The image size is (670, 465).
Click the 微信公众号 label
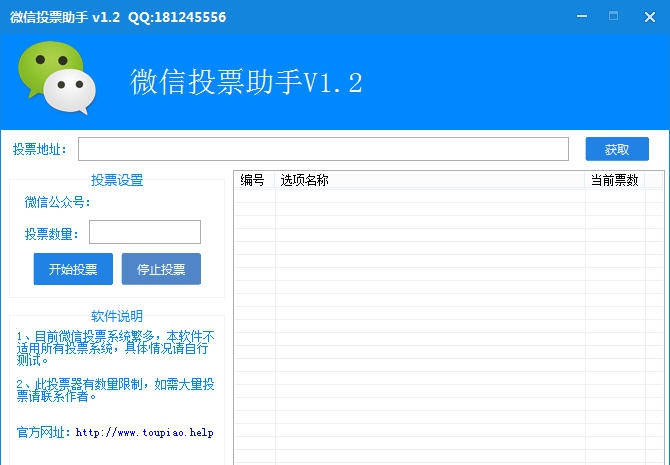coord(58,202)
